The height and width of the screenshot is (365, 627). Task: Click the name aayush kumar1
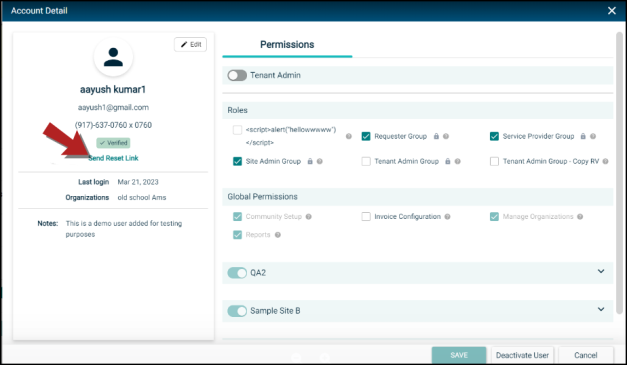(113, 90)
